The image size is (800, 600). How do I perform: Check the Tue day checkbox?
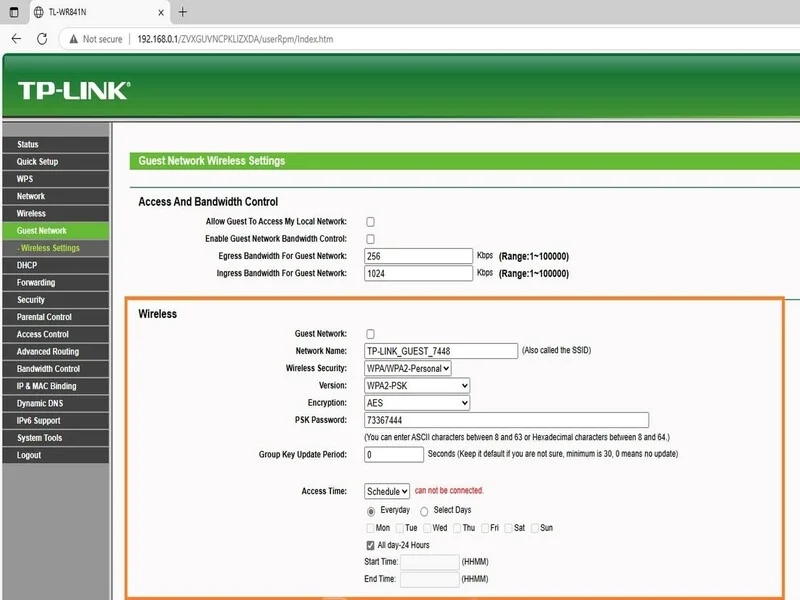click(x=399, y=528)
